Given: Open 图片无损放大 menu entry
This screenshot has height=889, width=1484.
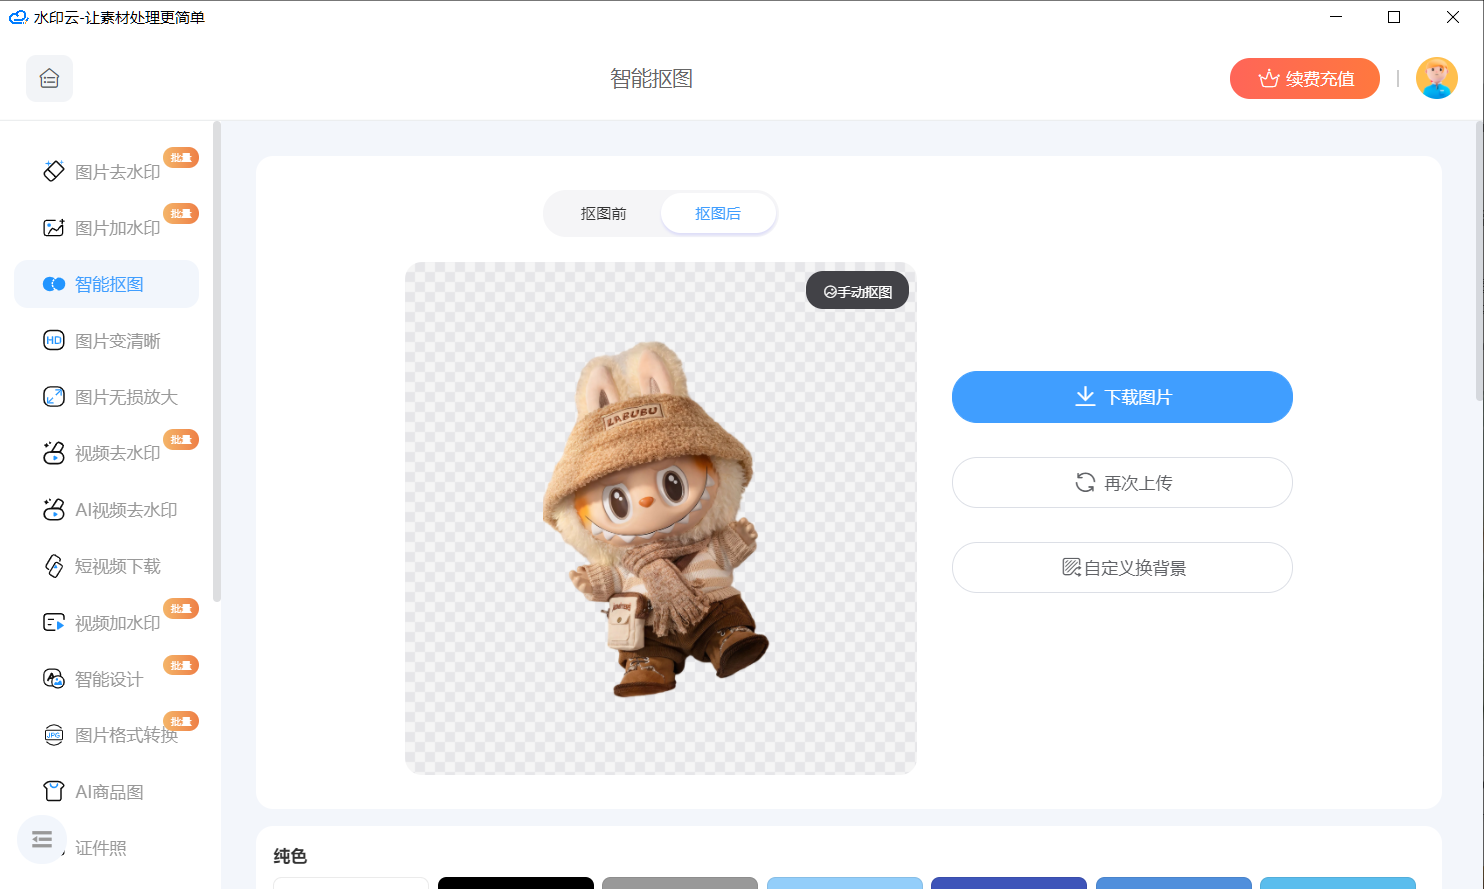Looking at the screenshot, I should click(107, 397).
